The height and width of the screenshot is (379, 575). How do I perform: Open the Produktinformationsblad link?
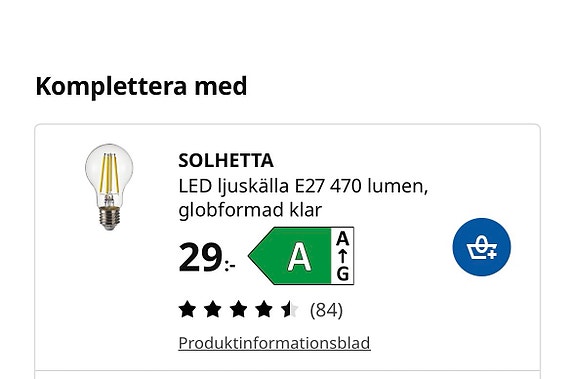click(x=274, y=343)
